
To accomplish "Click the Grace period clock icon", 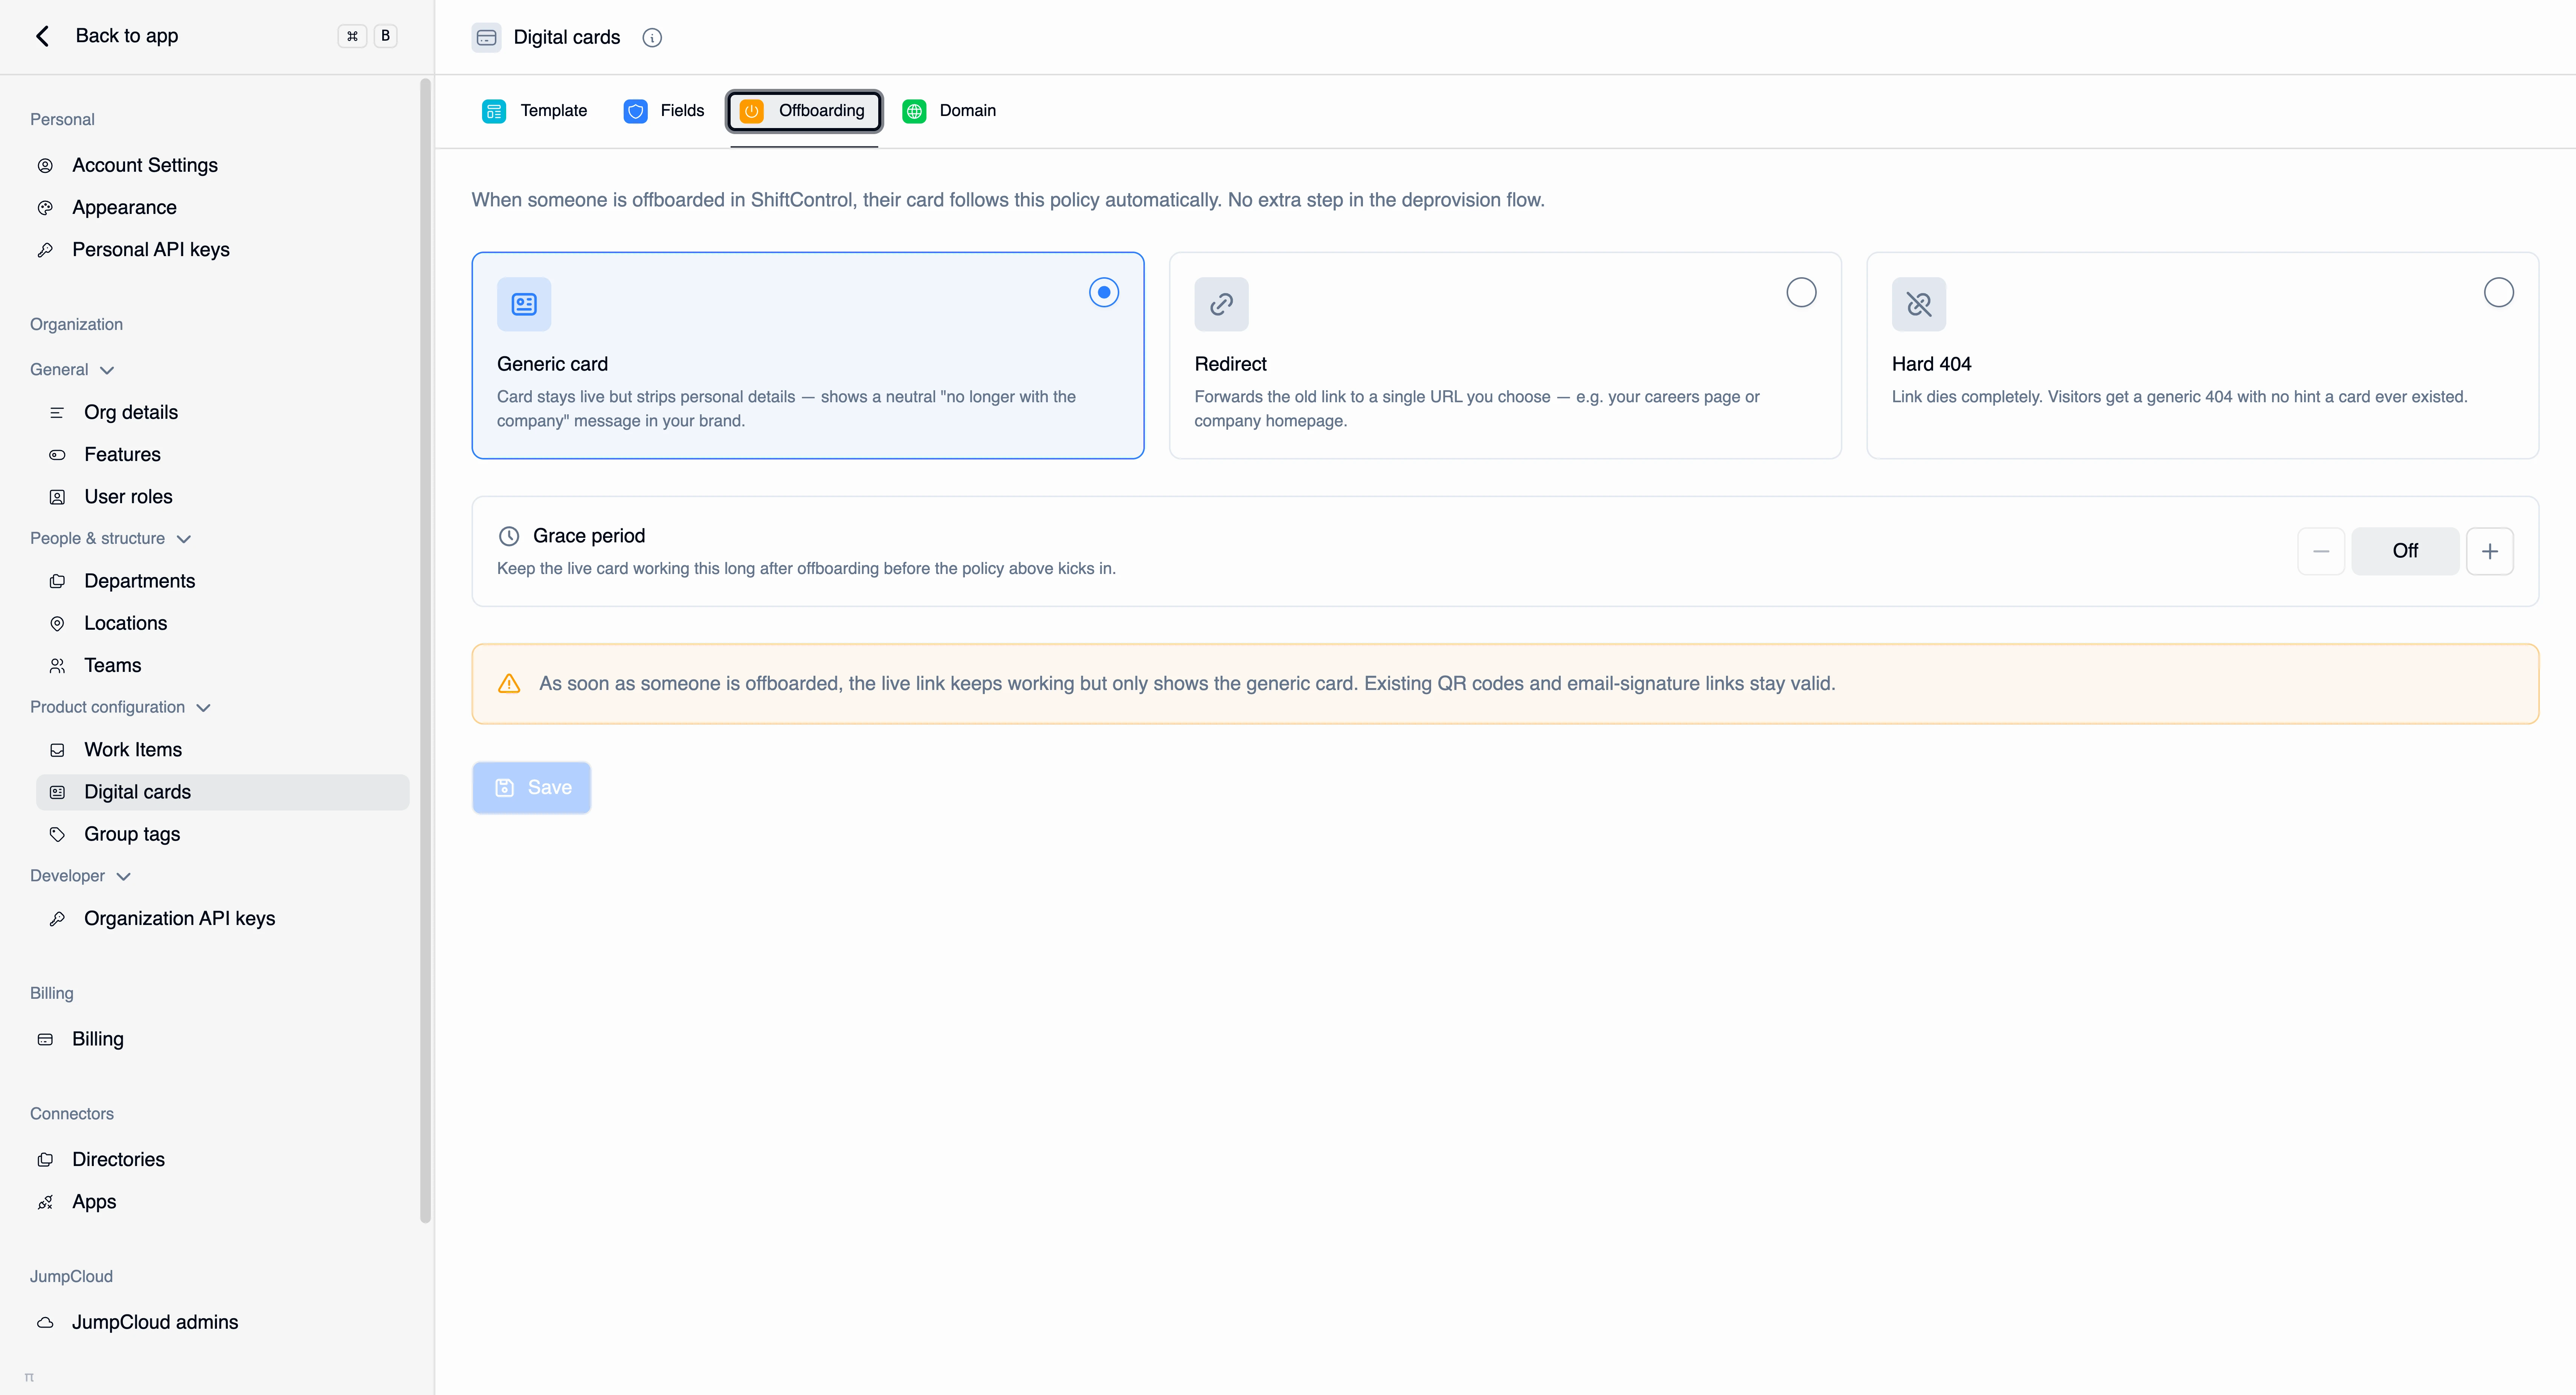I will pos(509,536).
